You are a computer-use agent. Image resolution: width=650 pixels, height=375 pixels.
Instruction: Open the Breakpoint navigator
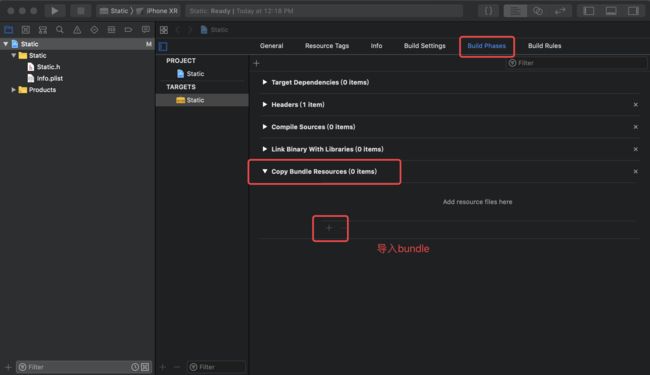129,30
